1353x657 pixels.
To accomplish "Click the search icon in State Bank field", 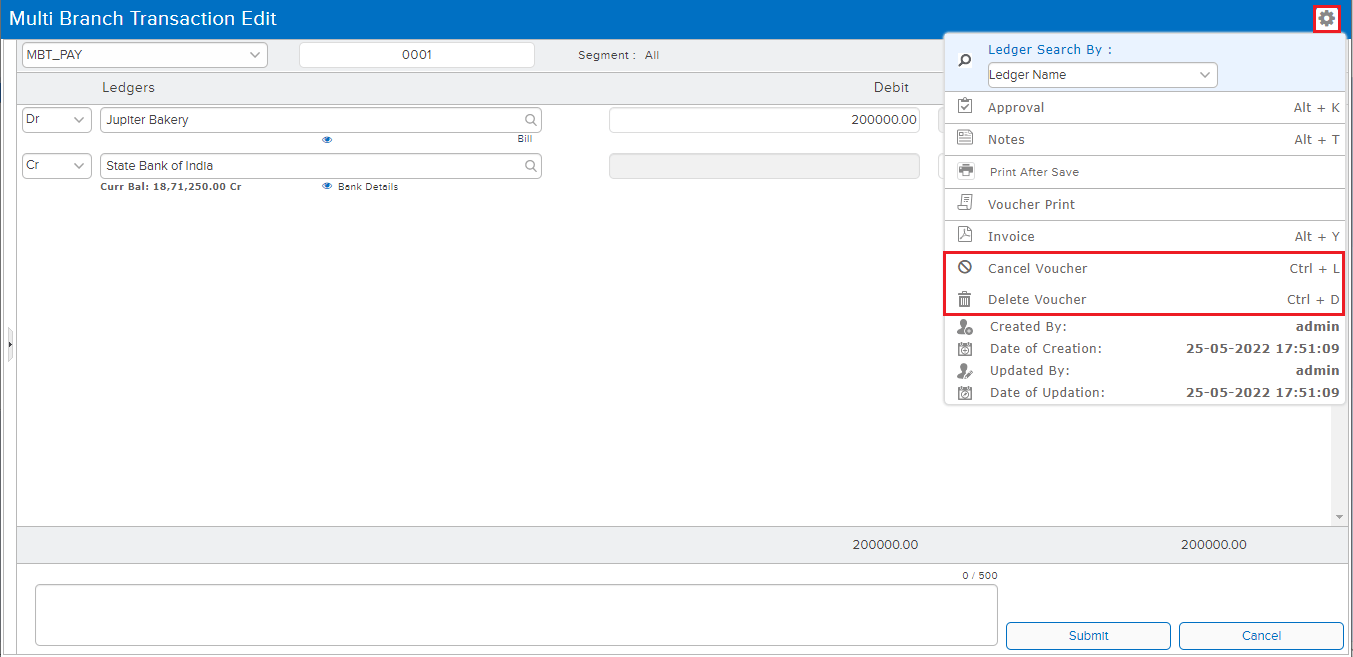I will pos(530,166).
